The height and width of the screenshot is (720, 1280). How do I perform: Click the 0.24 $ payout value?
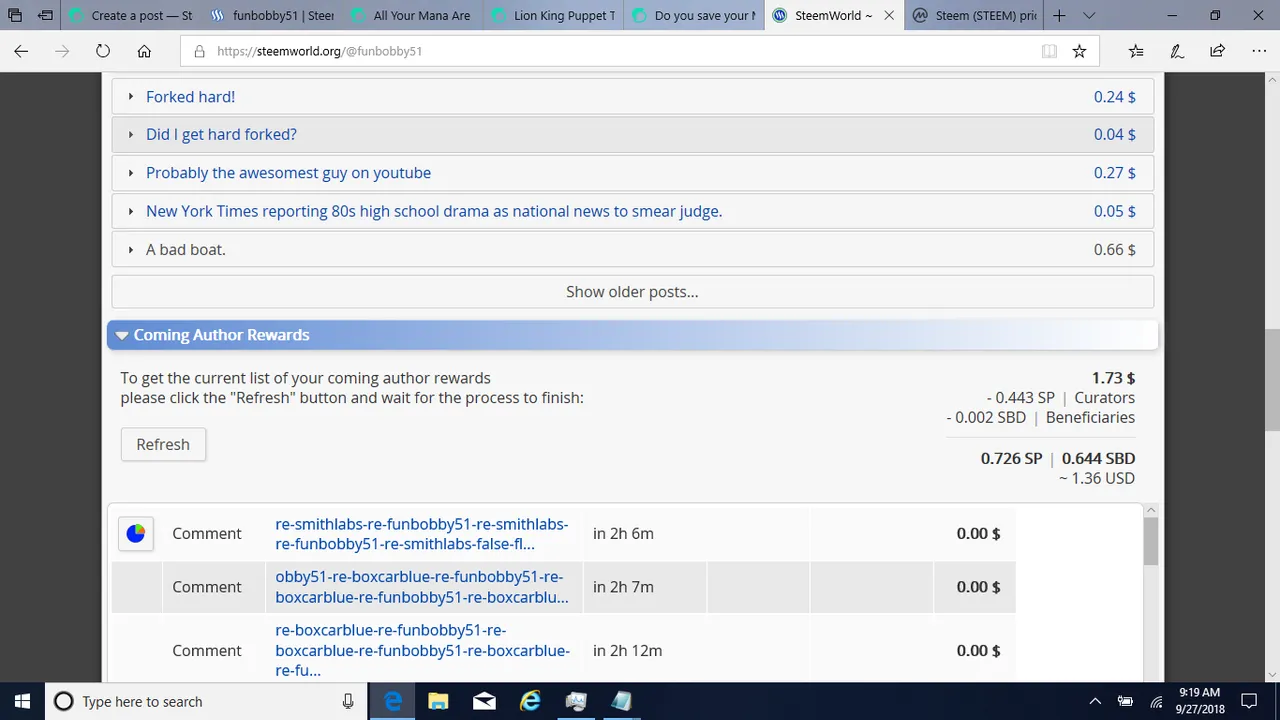pyautogui.click(x=1114, y=97)
